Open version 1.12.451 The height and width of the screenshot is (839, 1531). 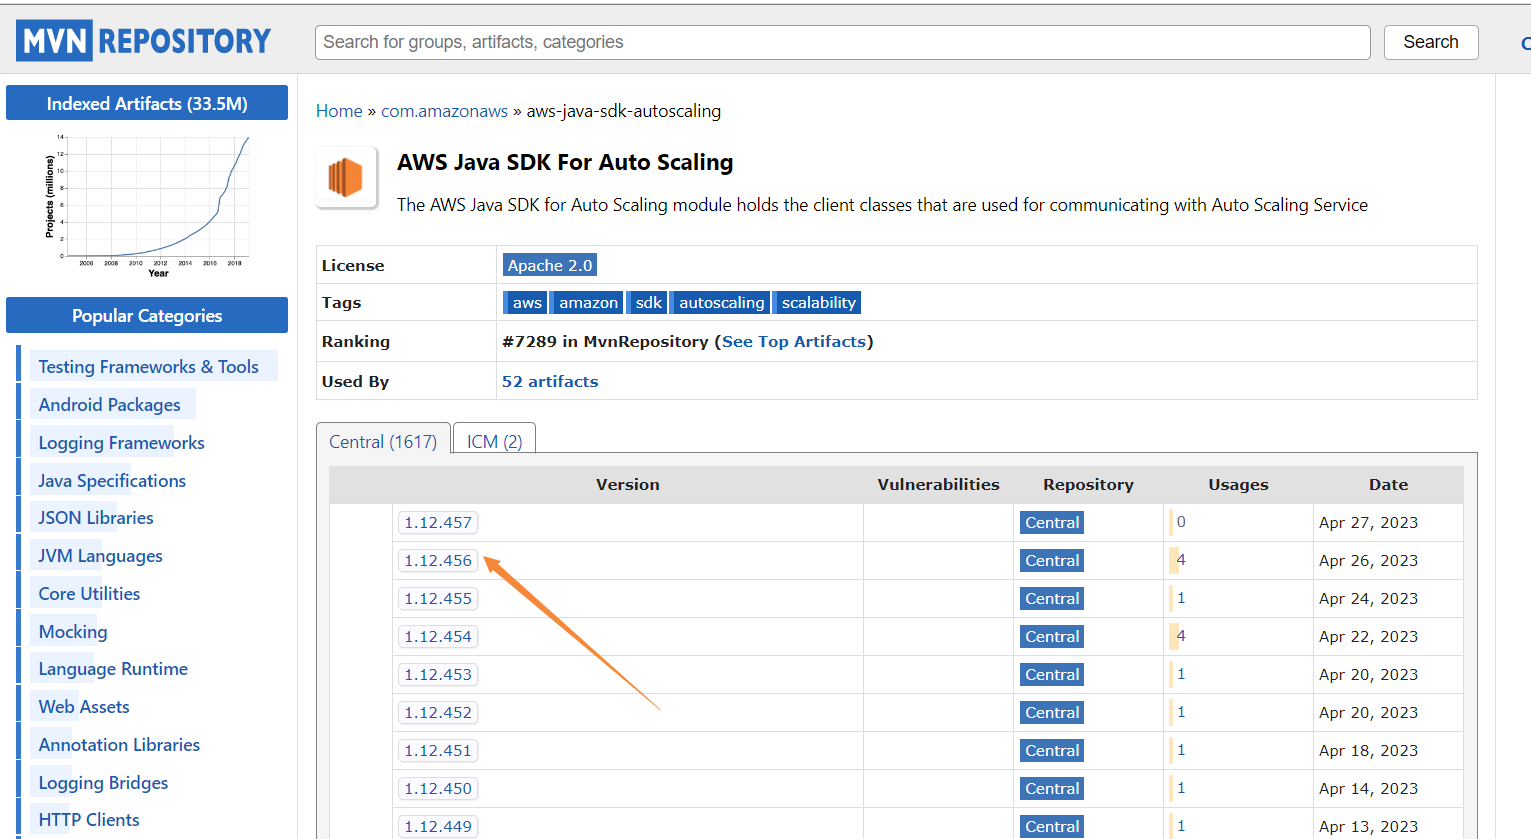pos(438,751)
